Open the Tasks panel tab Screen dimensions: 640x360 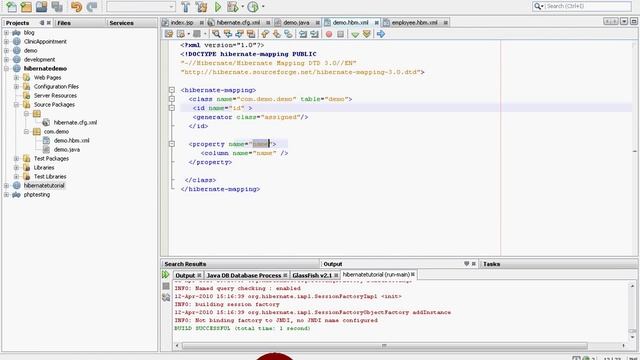click(x=491, y=264)
